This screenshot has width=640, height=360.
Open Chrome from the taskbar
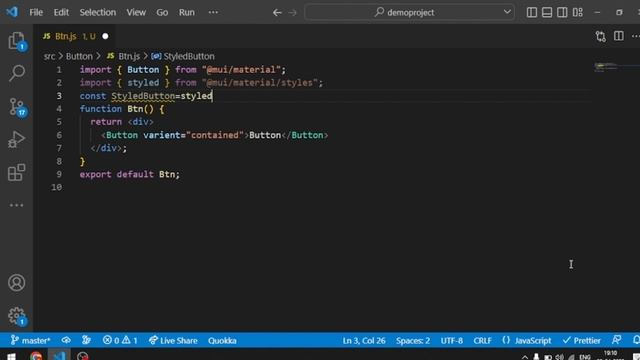point(36,356)
